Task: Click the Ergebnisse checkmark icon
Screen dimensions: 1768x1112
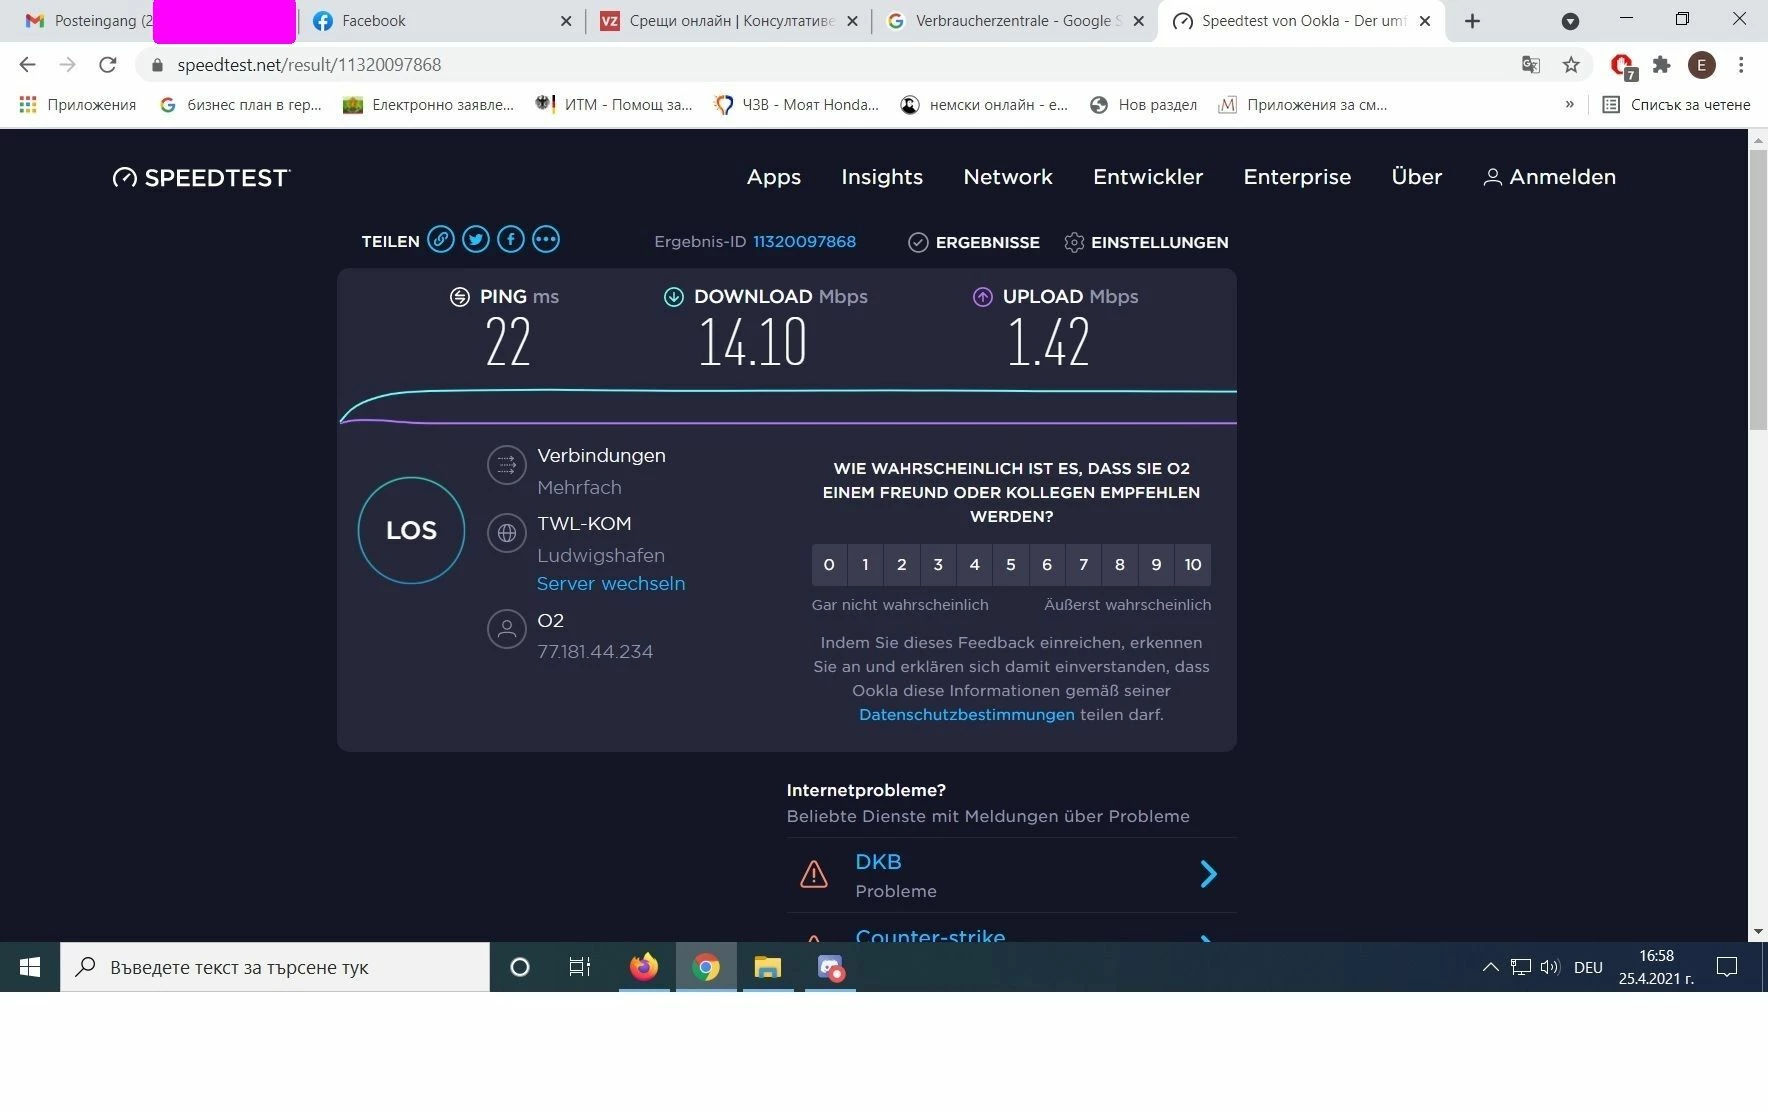Action: tap(918, 243)
